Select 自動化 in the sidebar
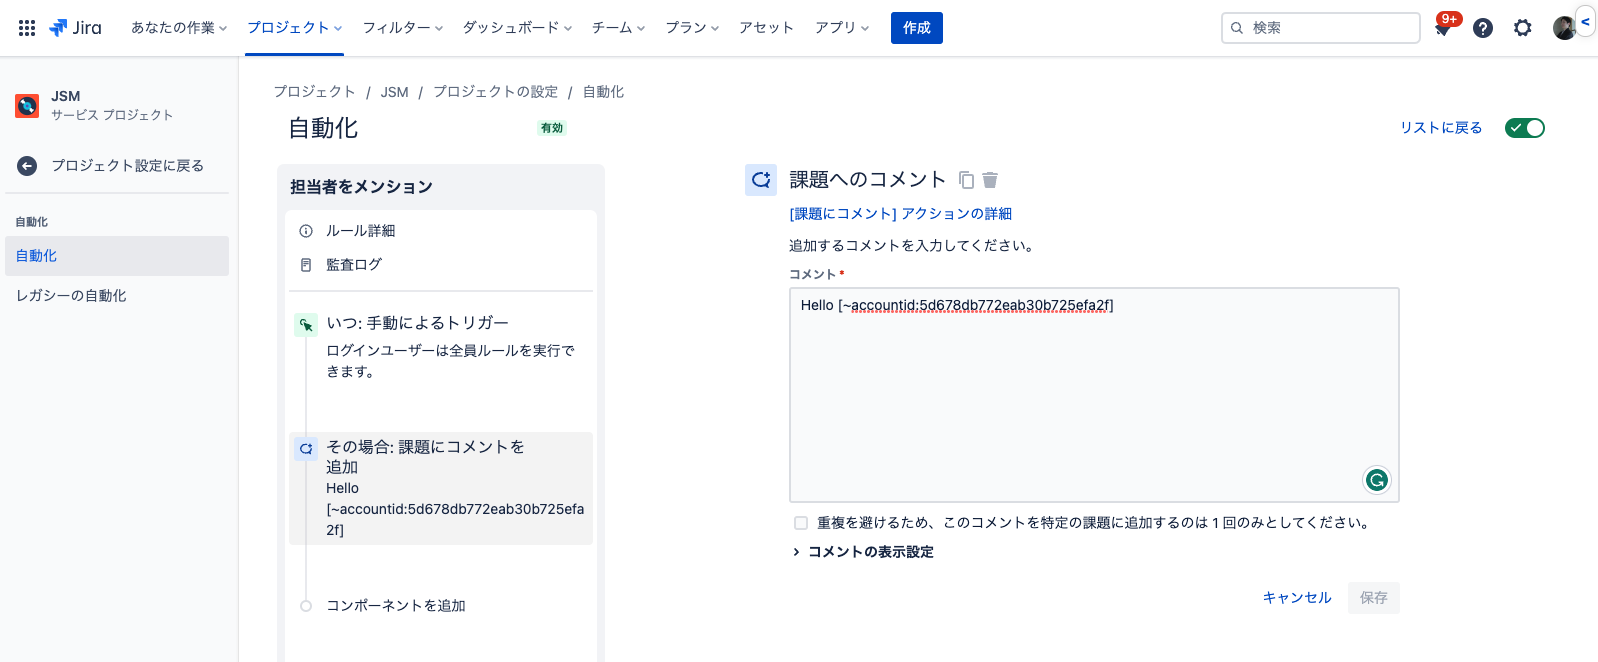 [x=117, y=256]
